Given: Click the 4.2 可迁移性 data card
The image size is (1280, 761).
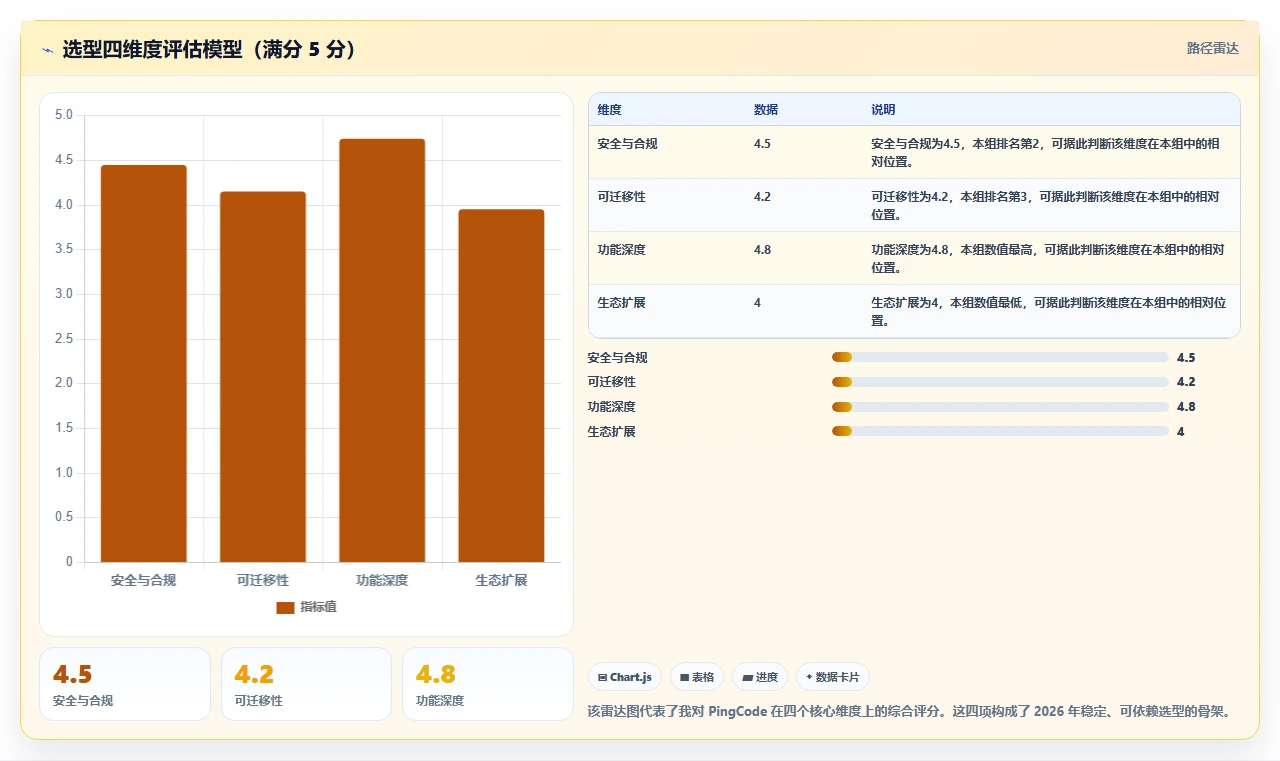Looking at the screenshot, I should (x=306, y=684).
